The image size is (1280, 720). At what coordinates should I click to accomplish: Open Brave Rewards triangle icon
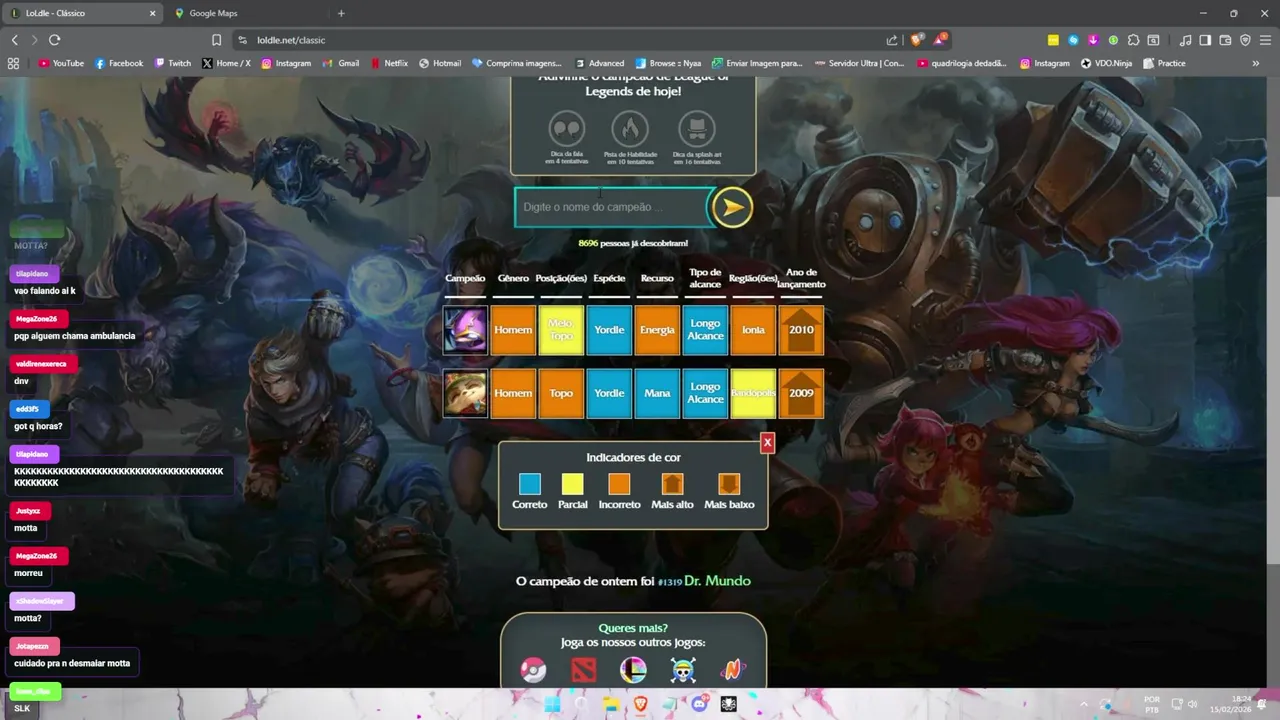[x=939, y=40]
